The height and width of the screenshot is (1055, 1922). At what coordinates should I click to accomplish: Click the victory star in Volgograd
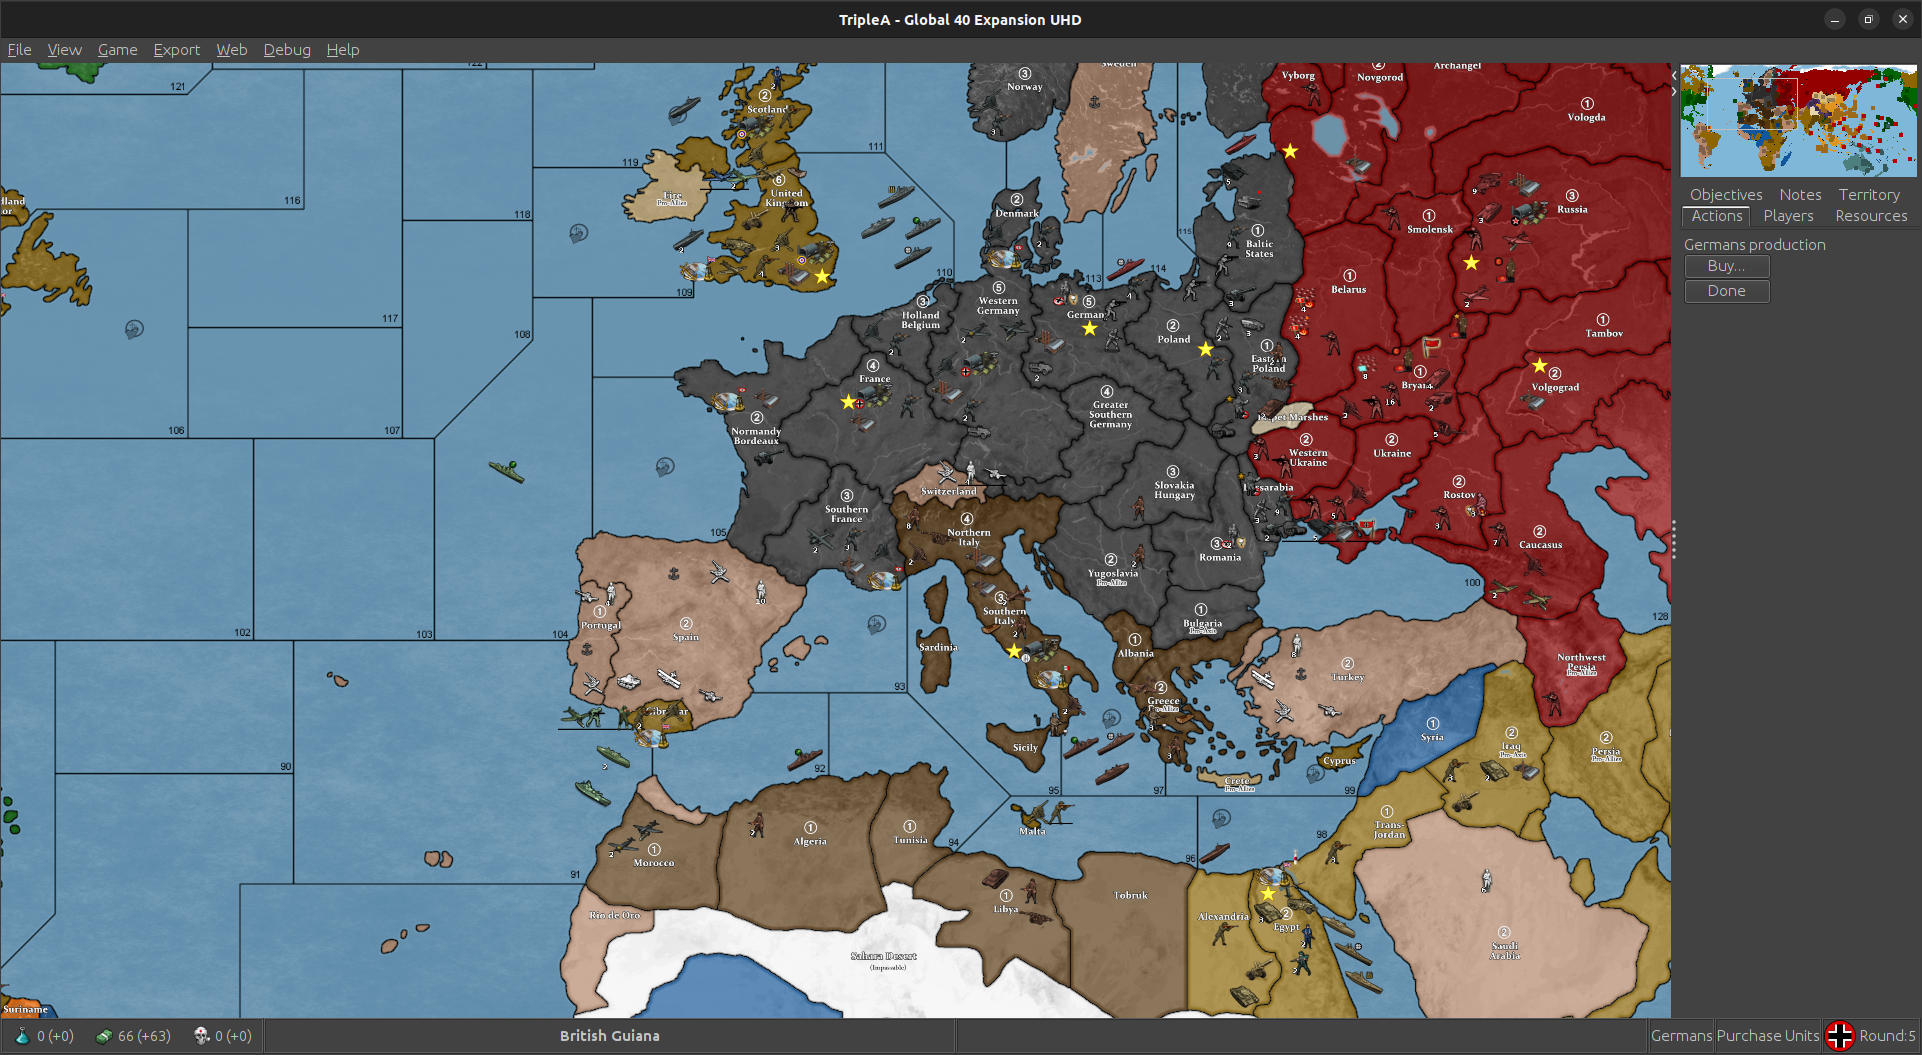(x=1540, y=366)
